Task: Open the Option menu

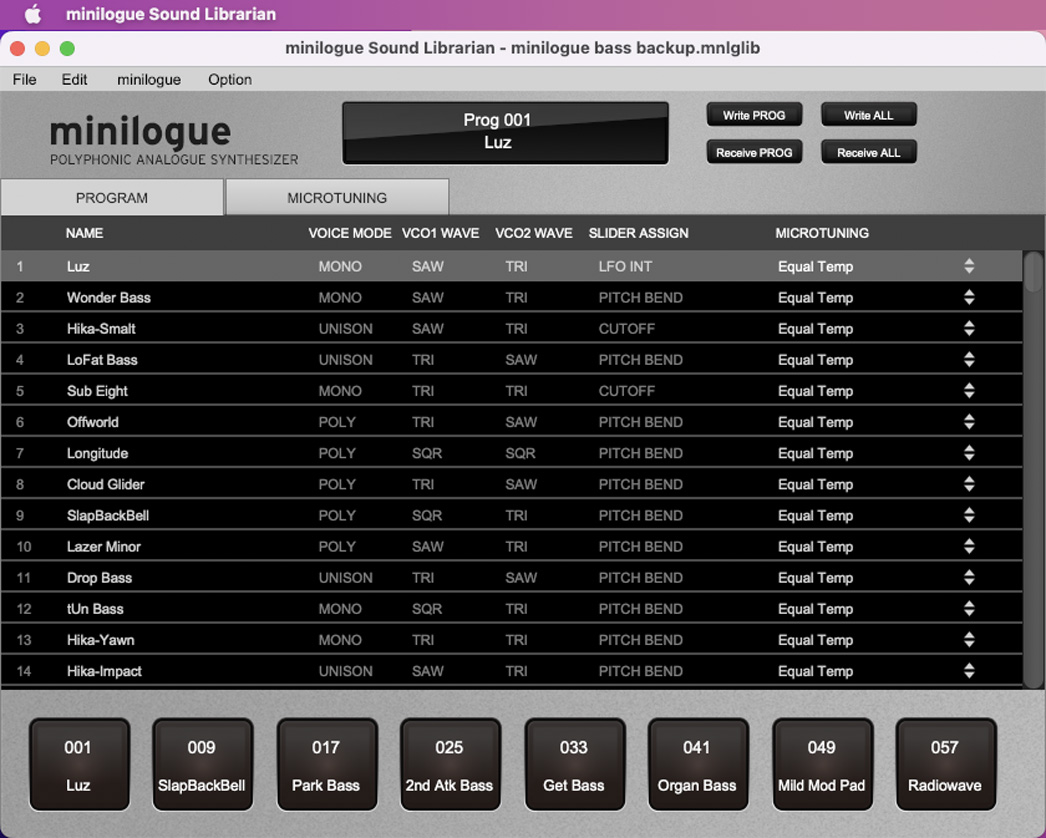Action: point(229,79)
